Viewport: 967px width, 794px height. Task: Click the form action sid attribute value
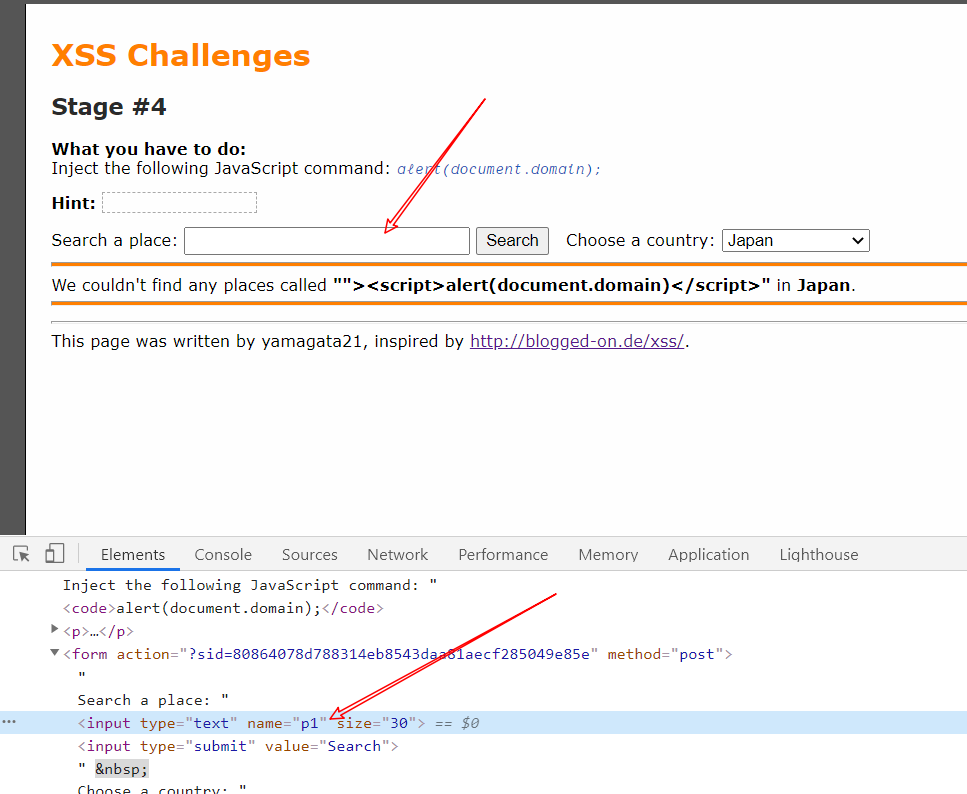pyautogui.click(x=389, y=654)
